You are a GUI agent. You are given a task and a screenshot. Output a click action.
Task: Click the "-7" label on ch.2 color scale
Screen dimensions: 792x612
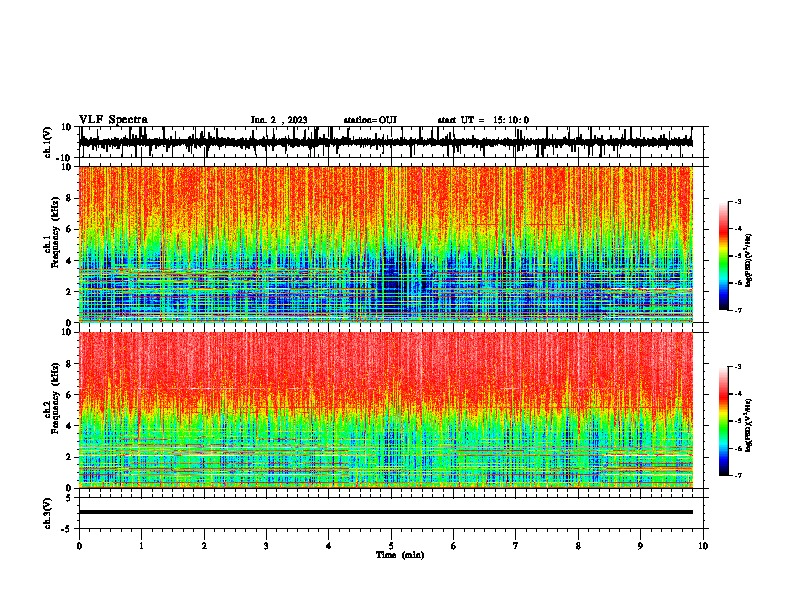tap(737, 476)
